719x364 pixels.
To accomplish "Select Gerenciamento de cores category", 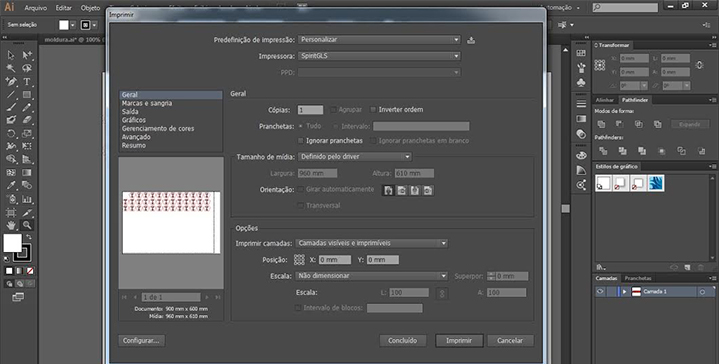I will (158, 128).
